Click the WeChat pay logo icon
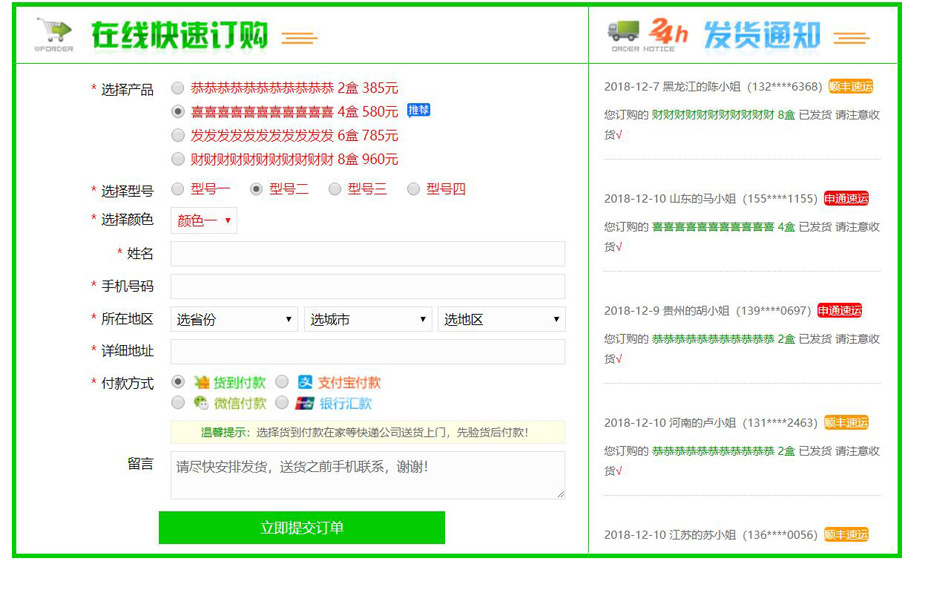The image size is (928, 590). tap(201, 403)
